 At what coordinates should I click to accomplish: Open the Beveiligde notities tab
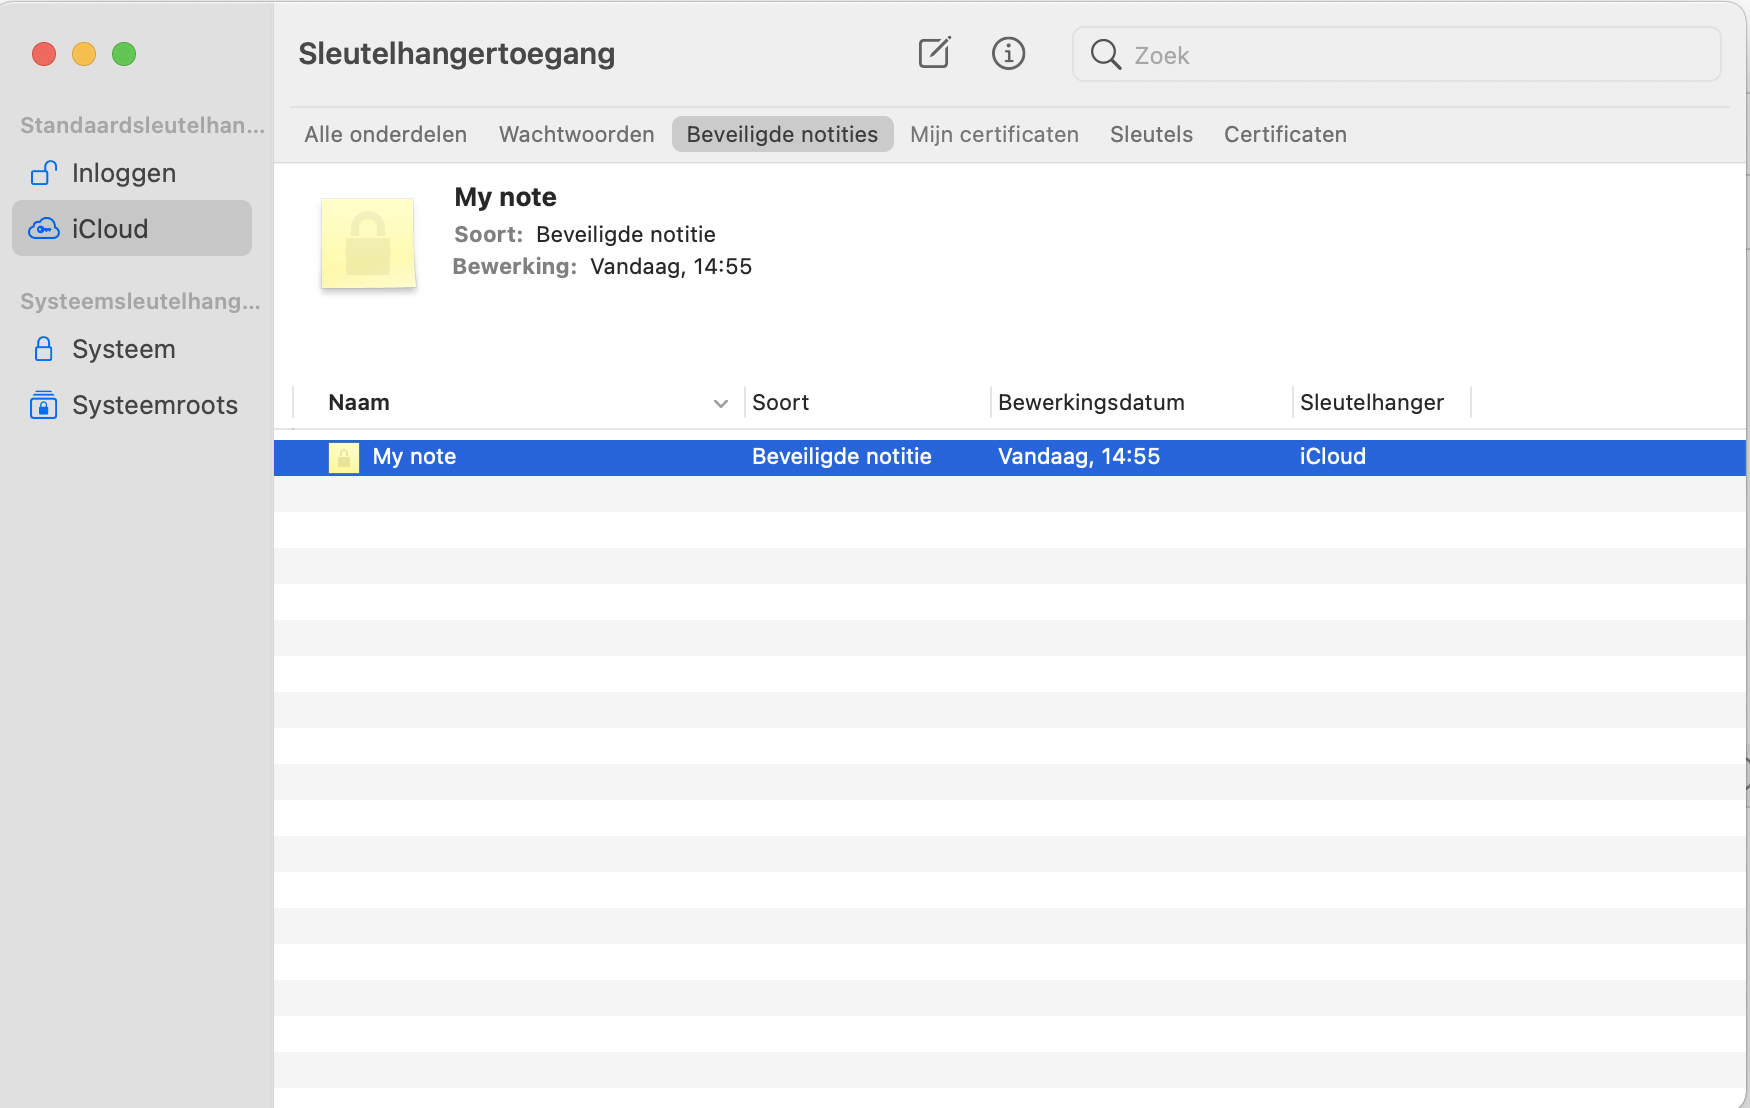[x=782, y=134]
